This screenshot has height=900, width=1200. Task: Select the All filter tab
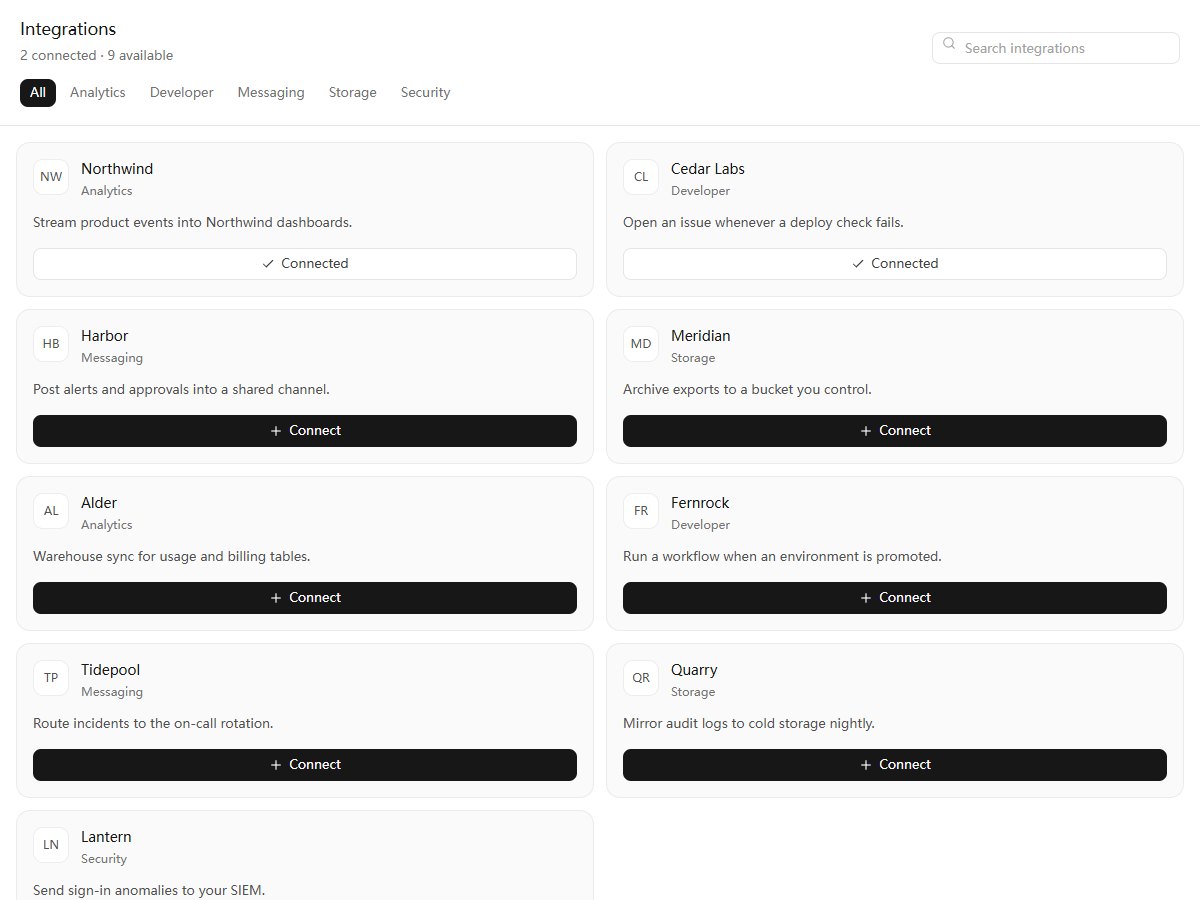tap(38, 92)
